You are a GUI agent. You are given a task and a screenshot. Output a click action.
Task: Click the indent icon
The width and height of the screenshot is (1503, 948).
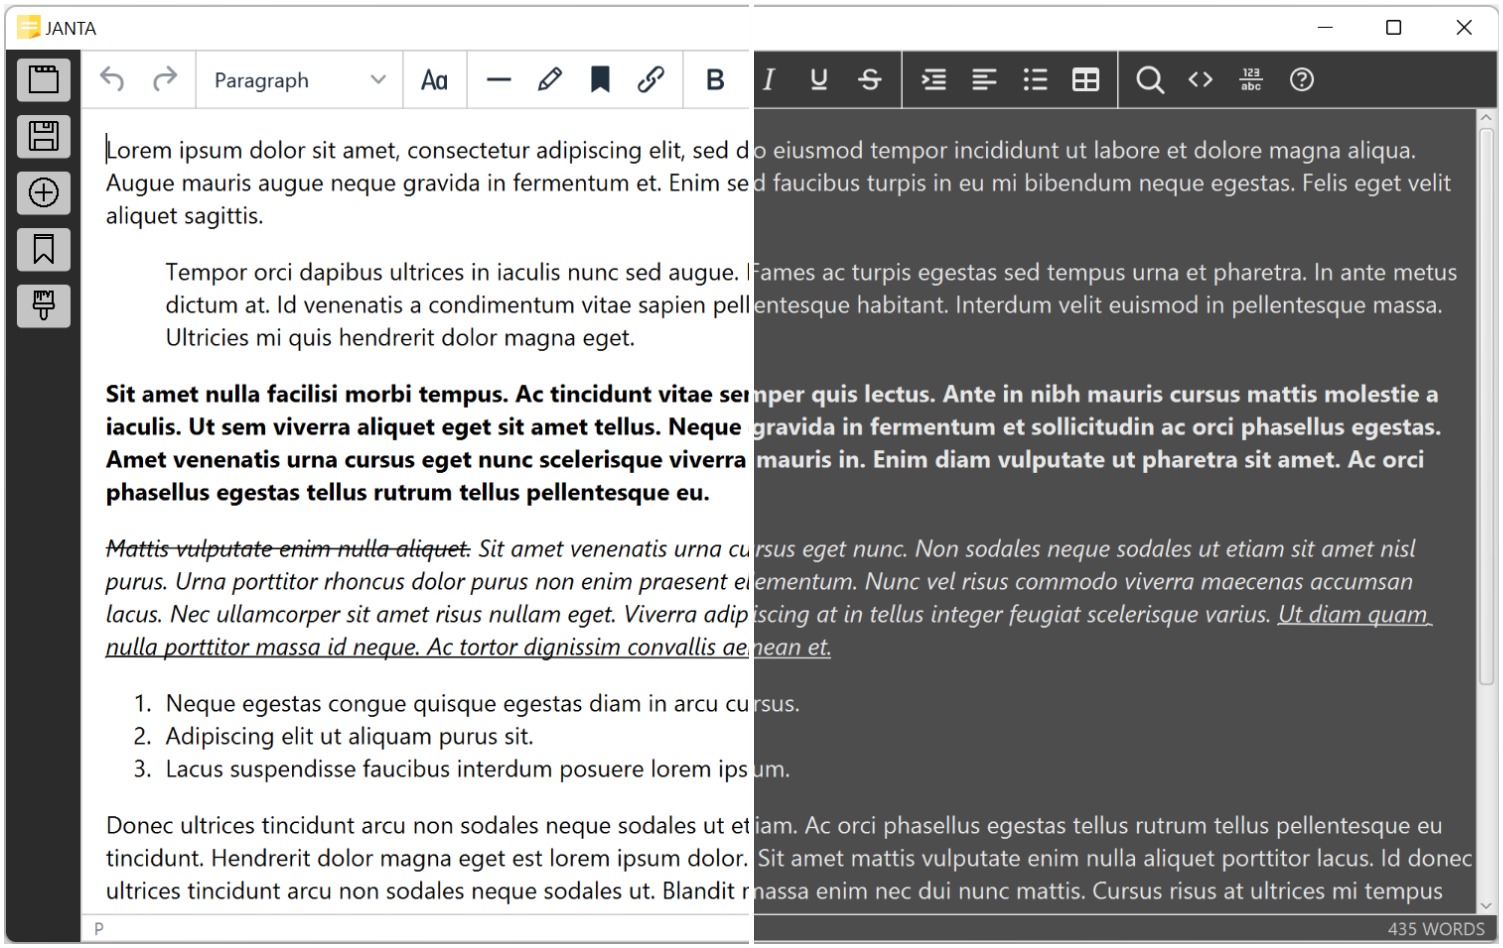coord(934,80)
